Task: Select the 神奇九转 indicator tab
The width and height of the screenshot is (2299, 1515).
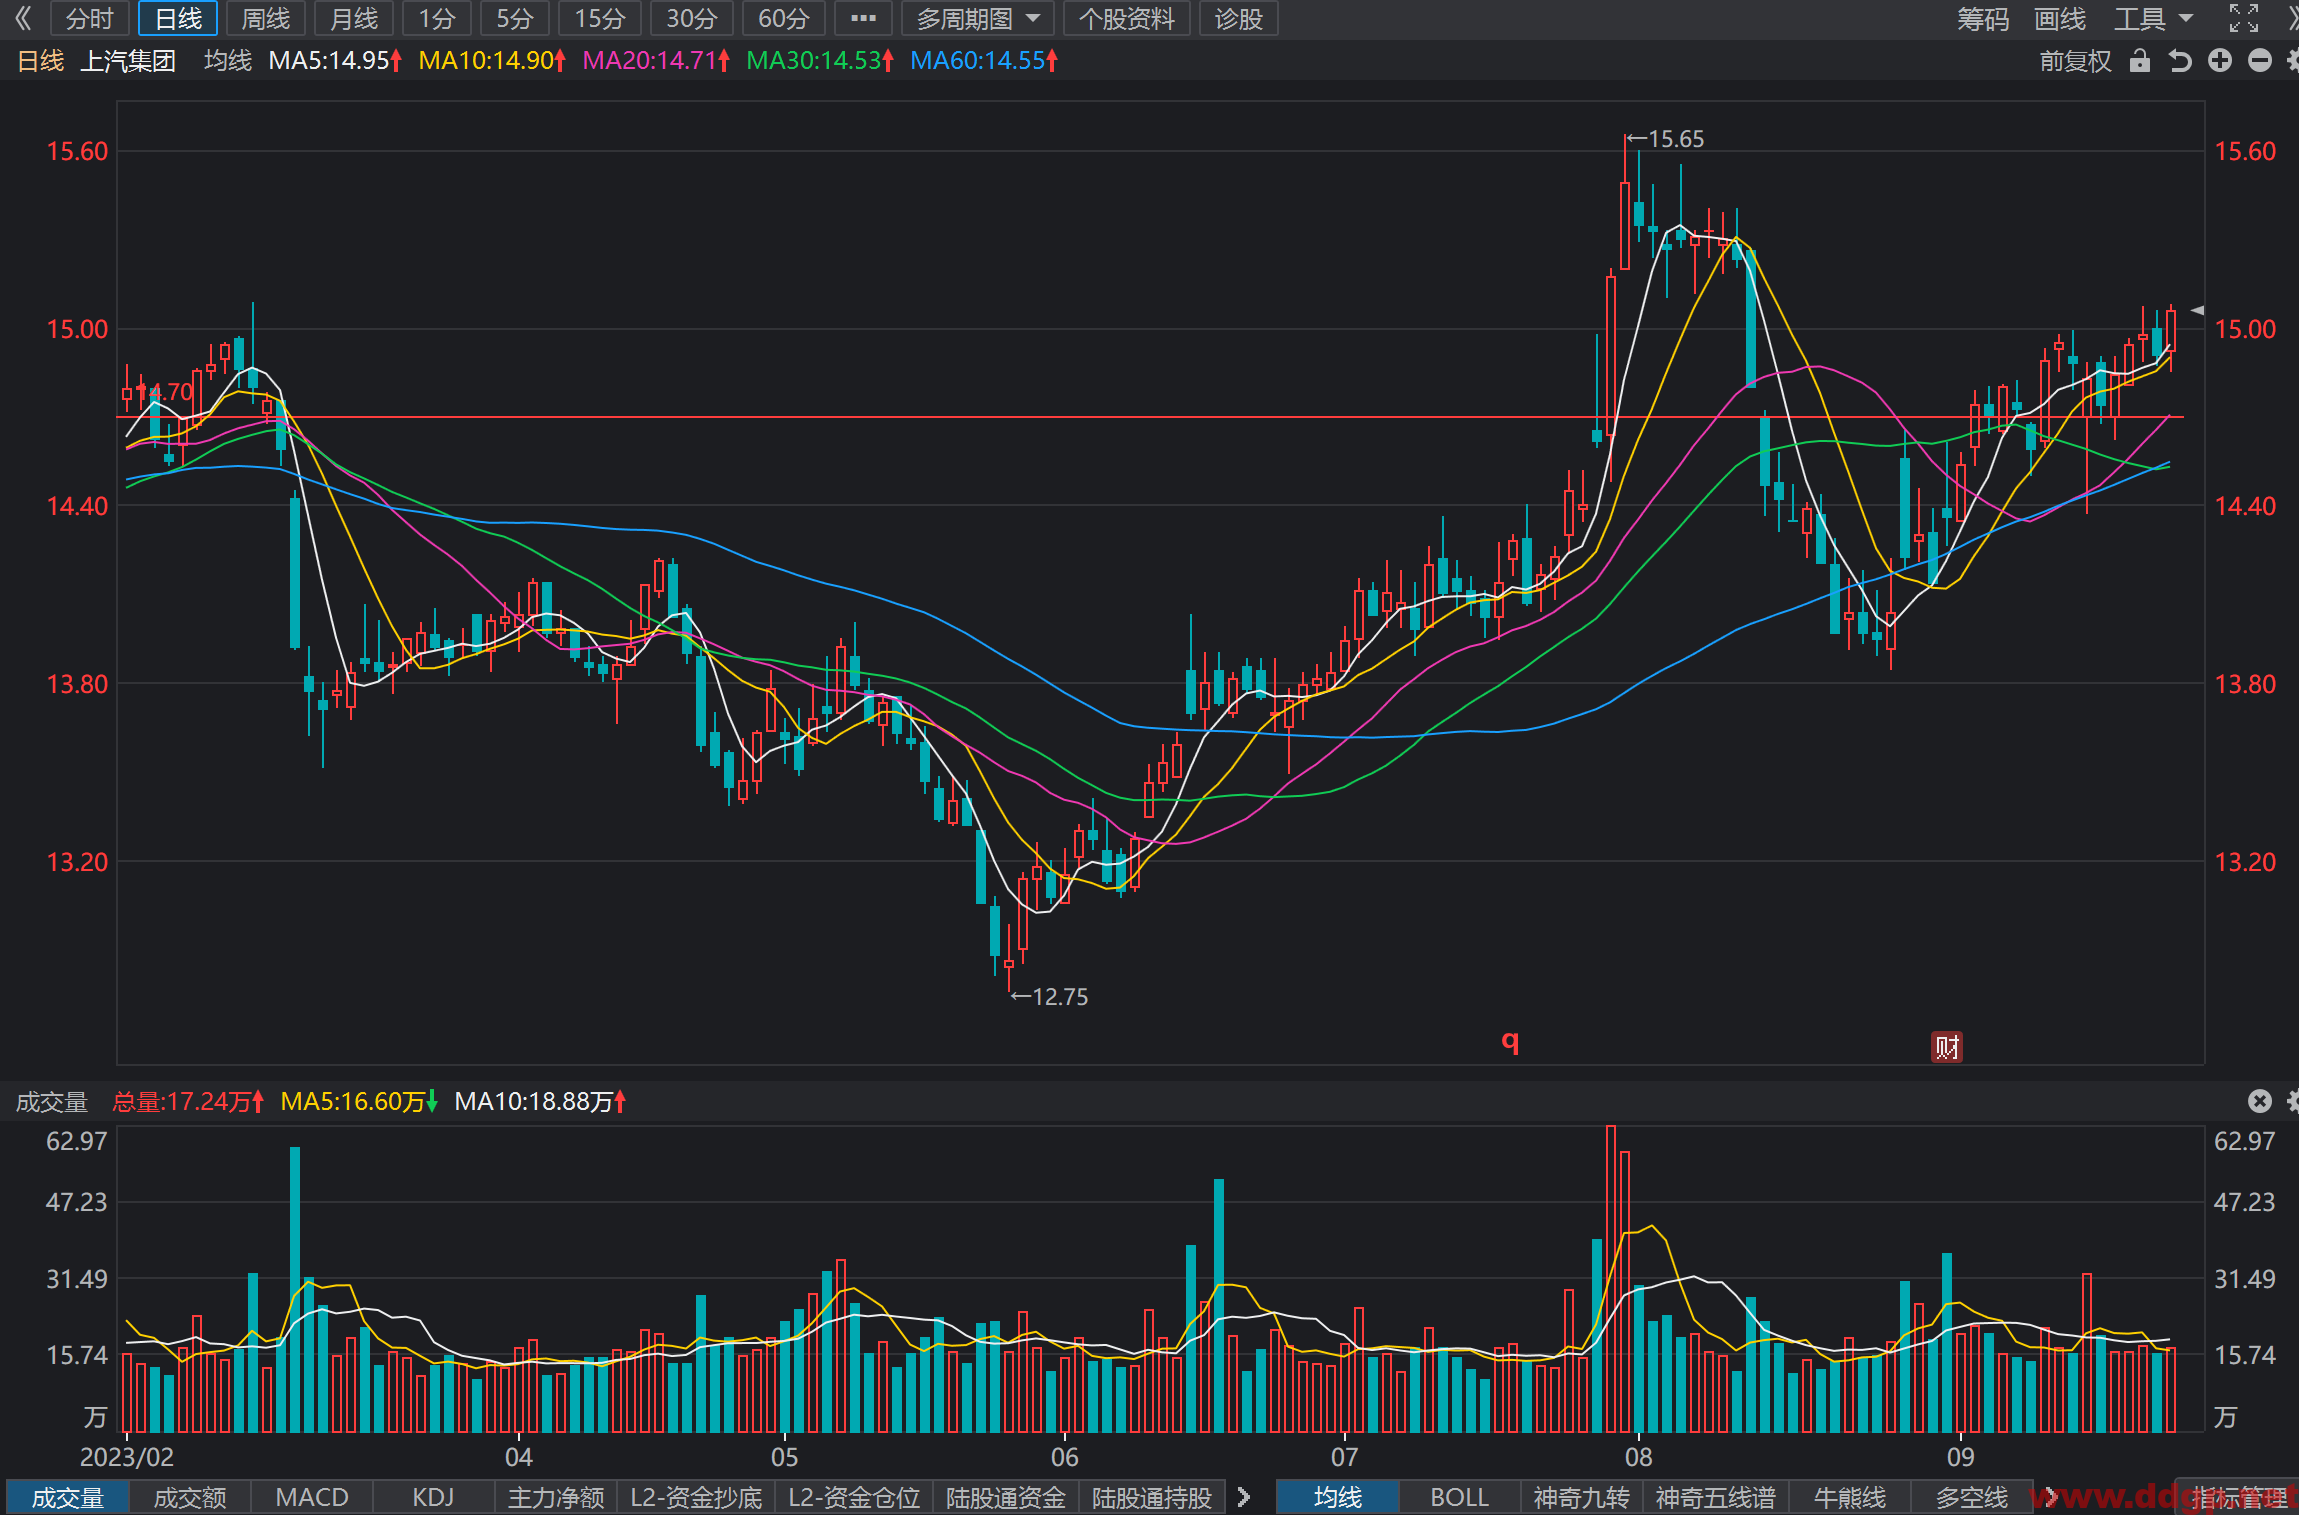Action: point(1581,1497)
